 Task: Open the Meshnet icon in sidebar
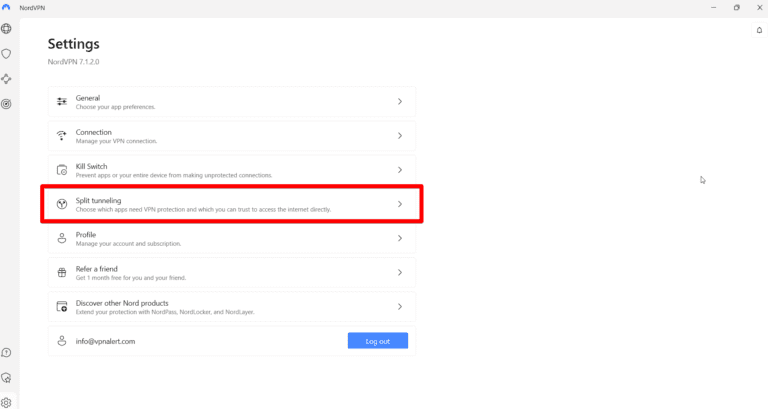pyautogui.click(x=7, y=79)
